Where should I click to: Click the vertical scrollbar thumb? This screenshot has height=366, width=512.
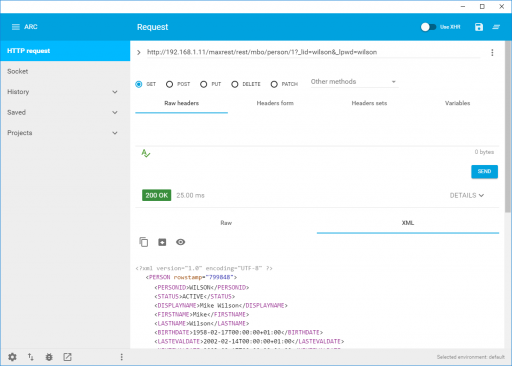point(508,127)
